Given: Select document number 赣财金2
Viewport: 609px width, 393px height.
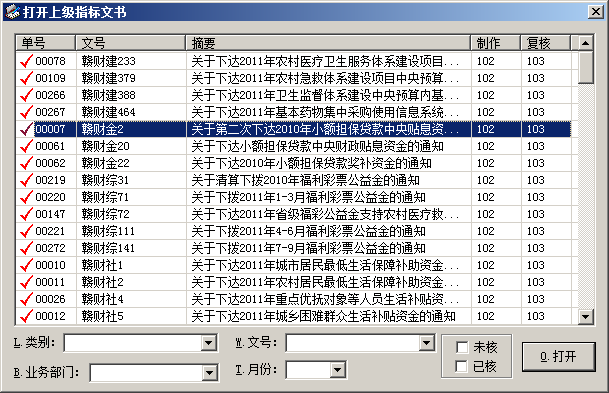Looking at the screenshot, I should [103, 129].
